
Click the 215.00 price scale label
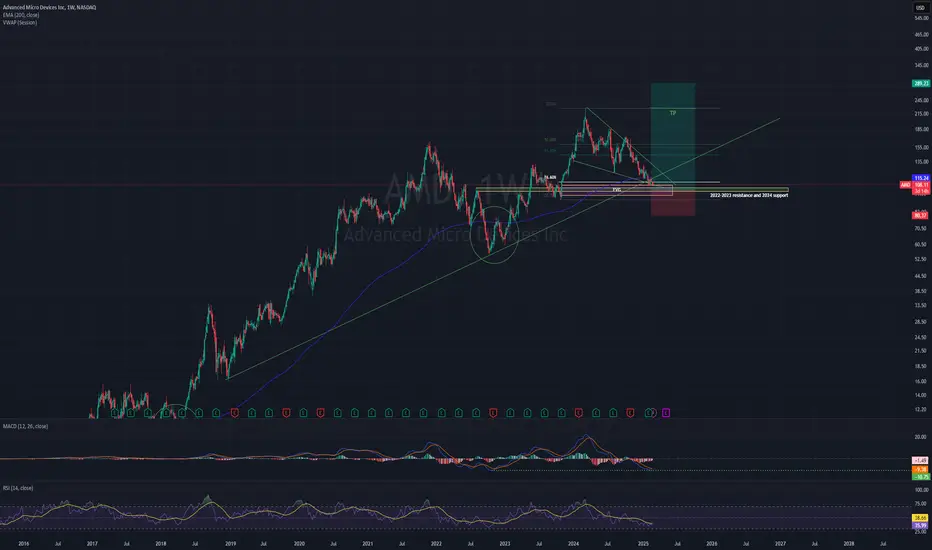[x=922, y=114]
